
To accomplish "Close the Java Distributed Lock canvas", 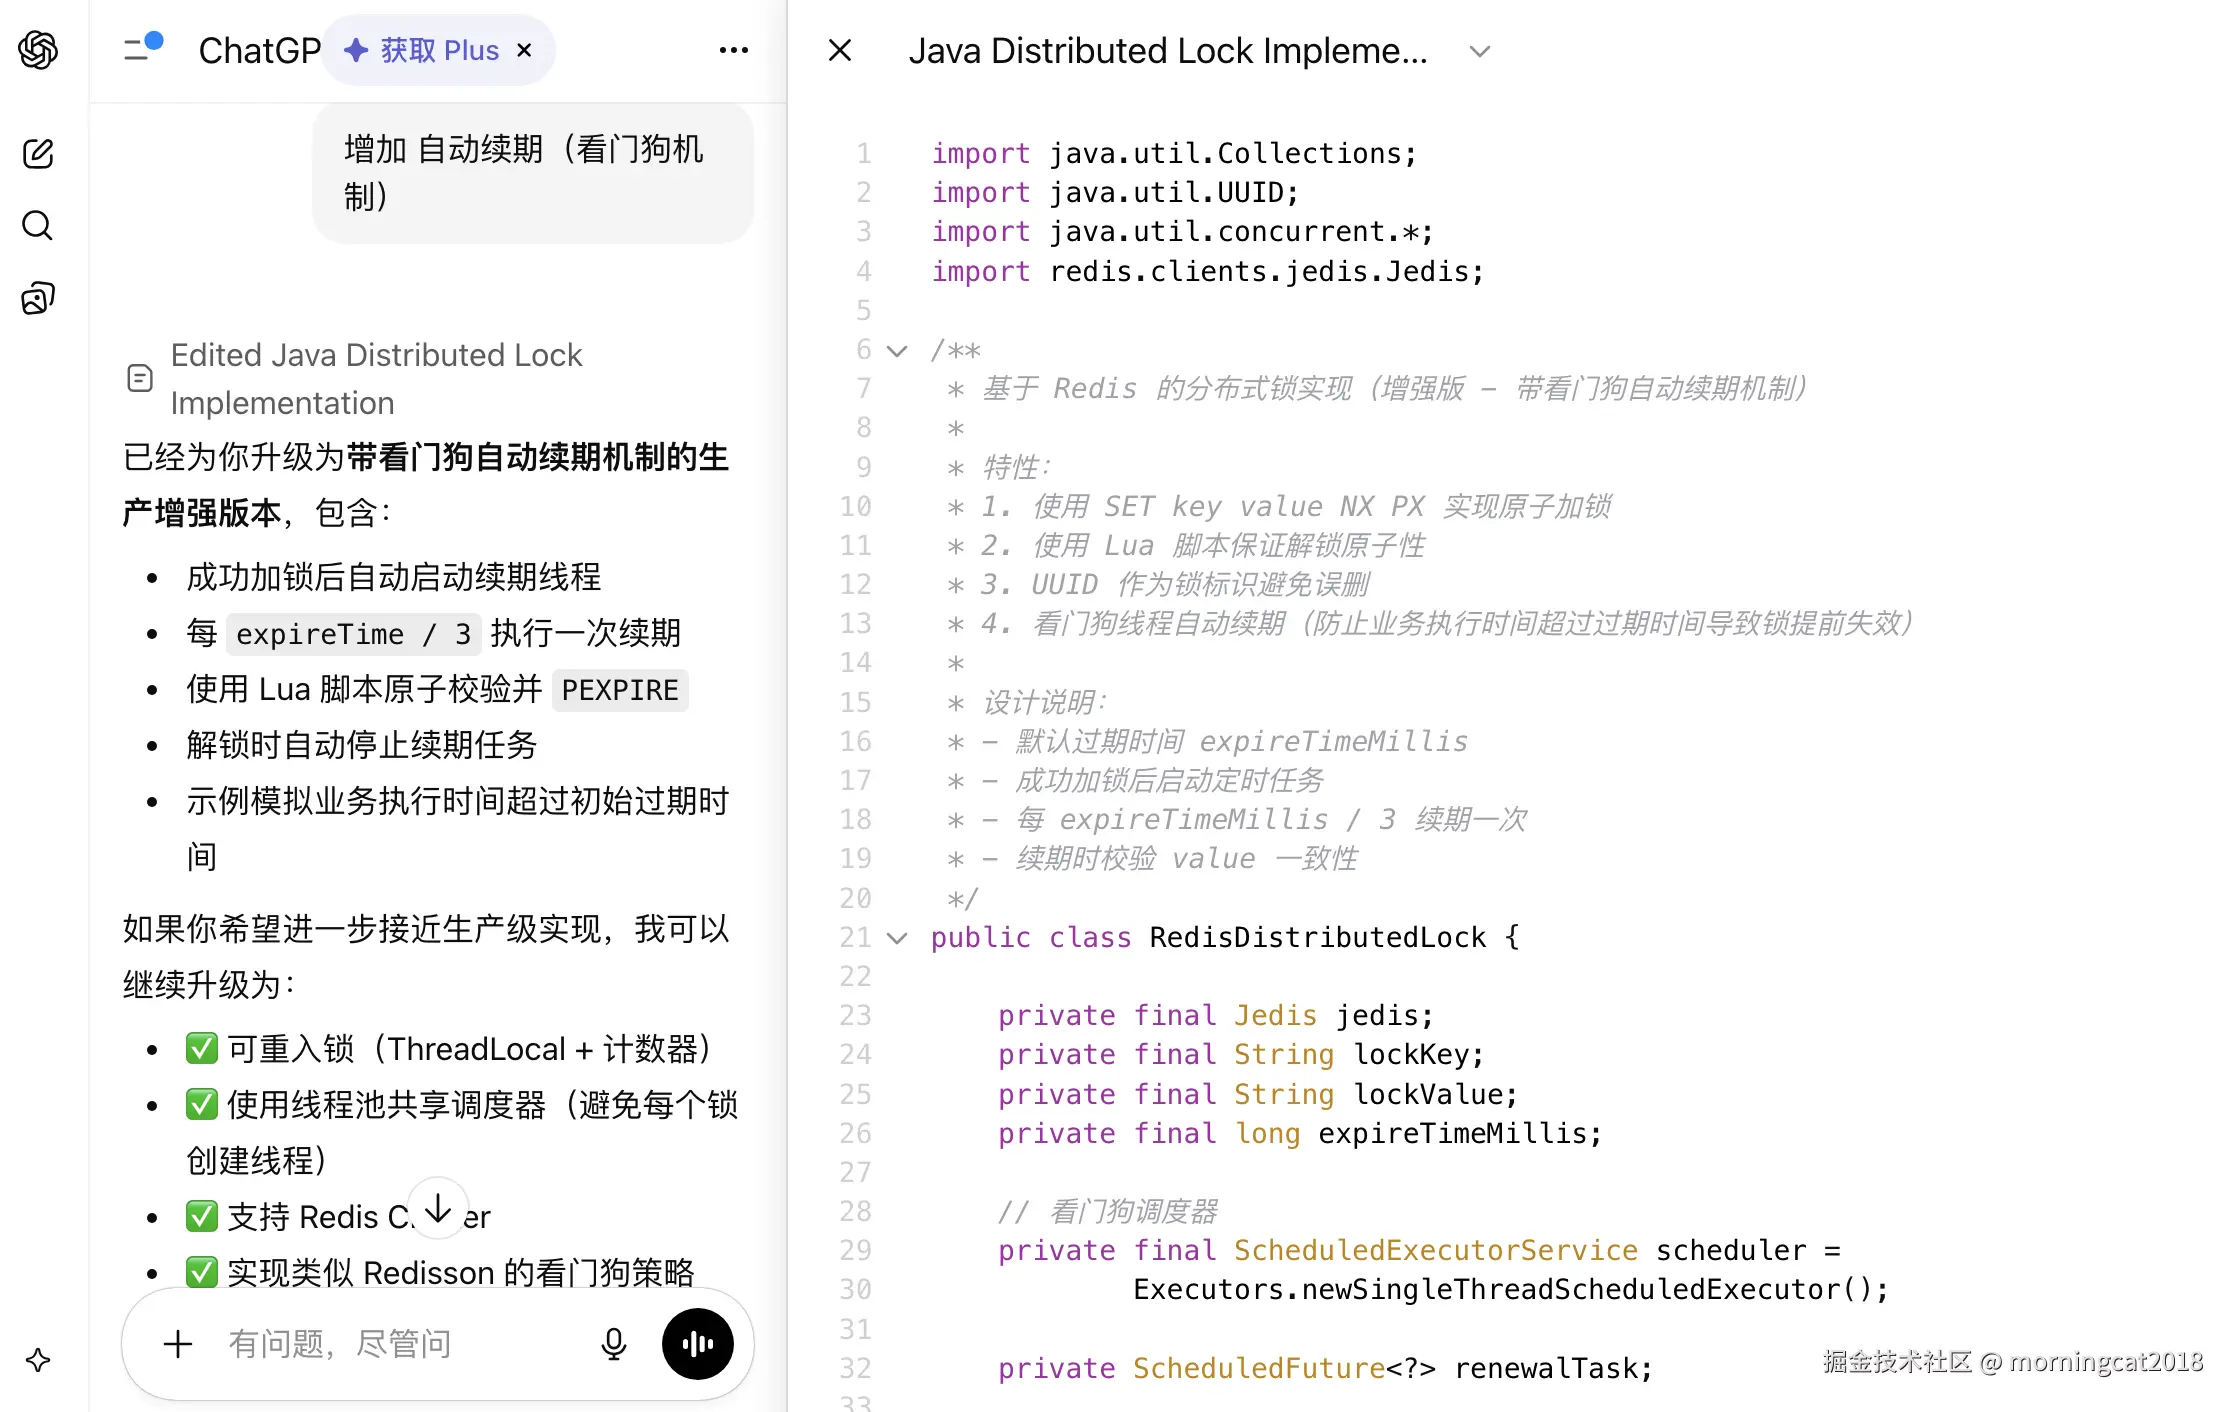I will pos(840,50).
